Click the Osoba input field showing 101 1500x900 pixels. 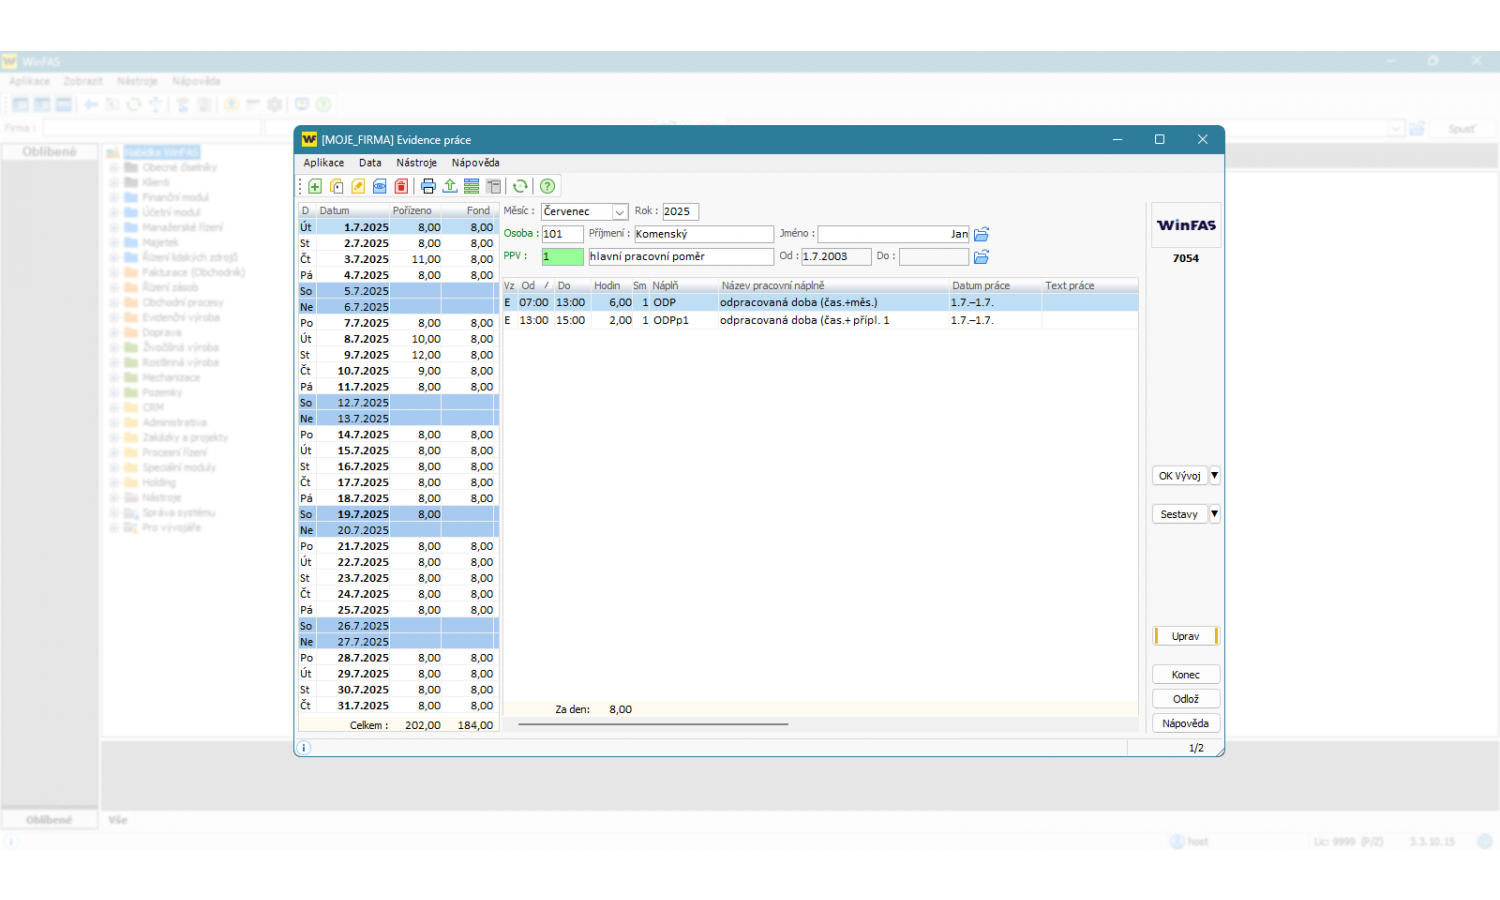pyautogui.click(x=562, y=234)
